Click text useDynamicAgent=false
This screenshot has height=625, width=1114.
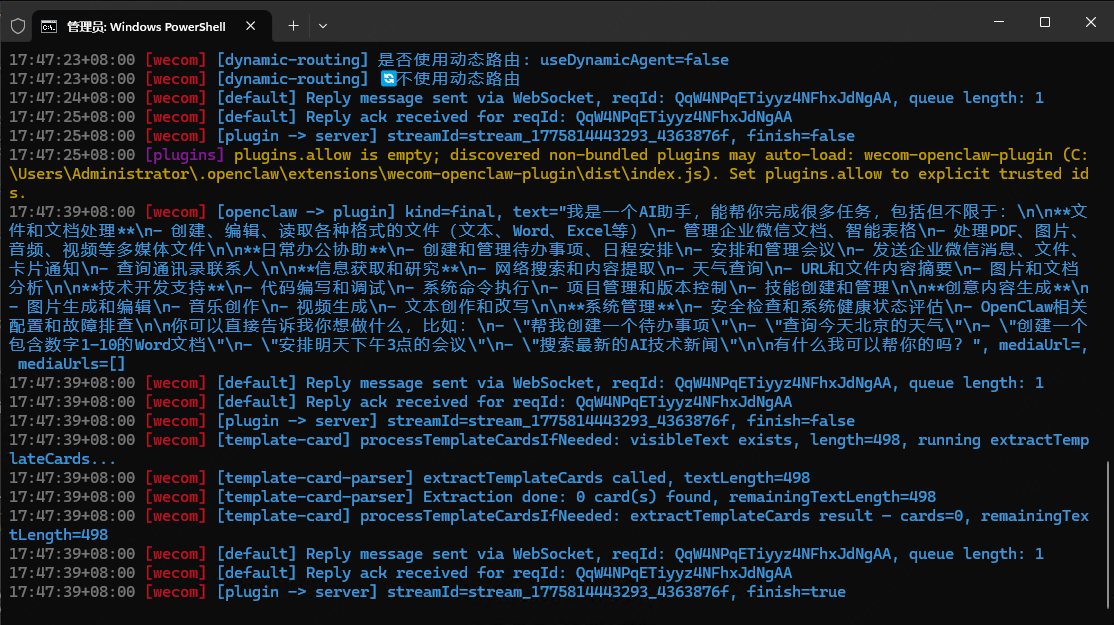pyautogui.click(x=634, y=60)
